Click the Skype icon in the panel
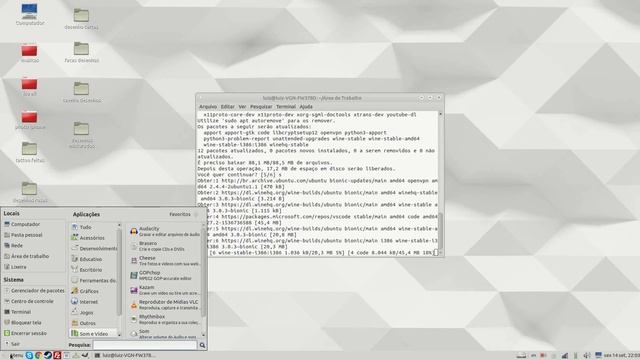 coord(29,356)
